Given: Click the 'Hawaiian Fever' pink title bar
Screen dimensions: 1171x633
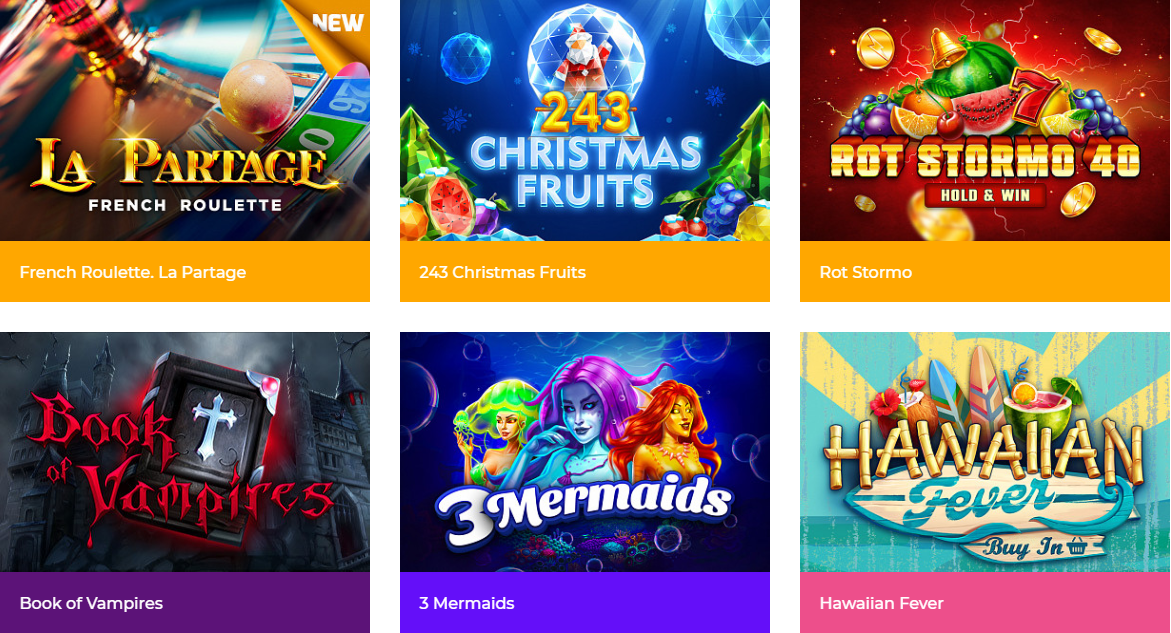Looking at the screenshot, I should (x=984, y=602).
